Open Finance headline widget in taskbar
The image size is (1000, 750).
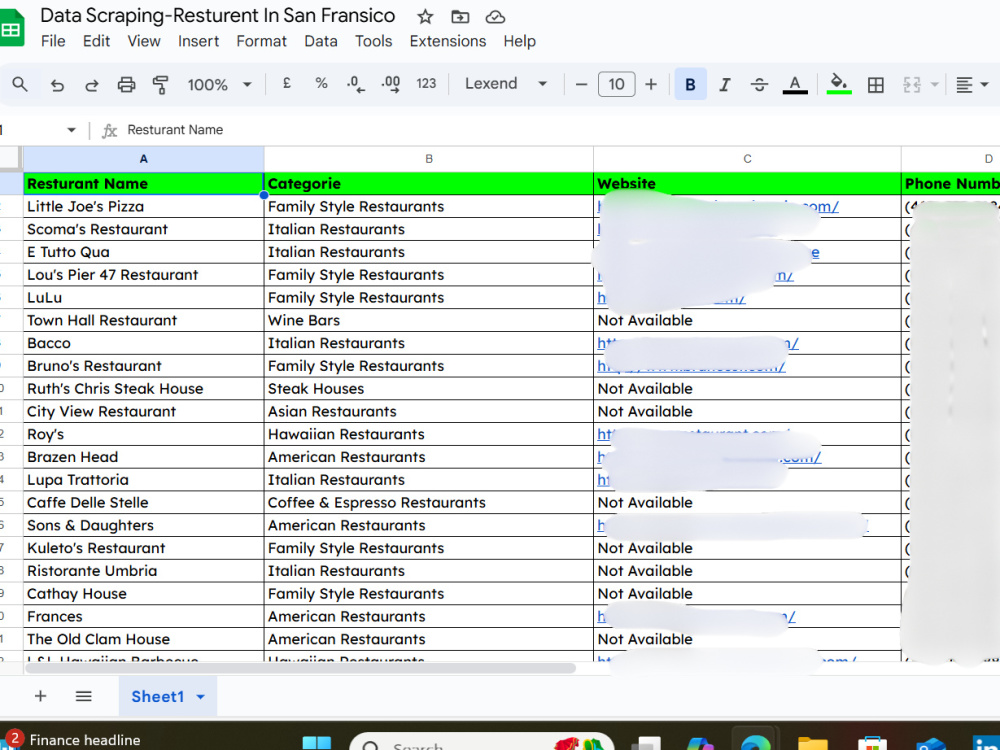tap(70, 740)
